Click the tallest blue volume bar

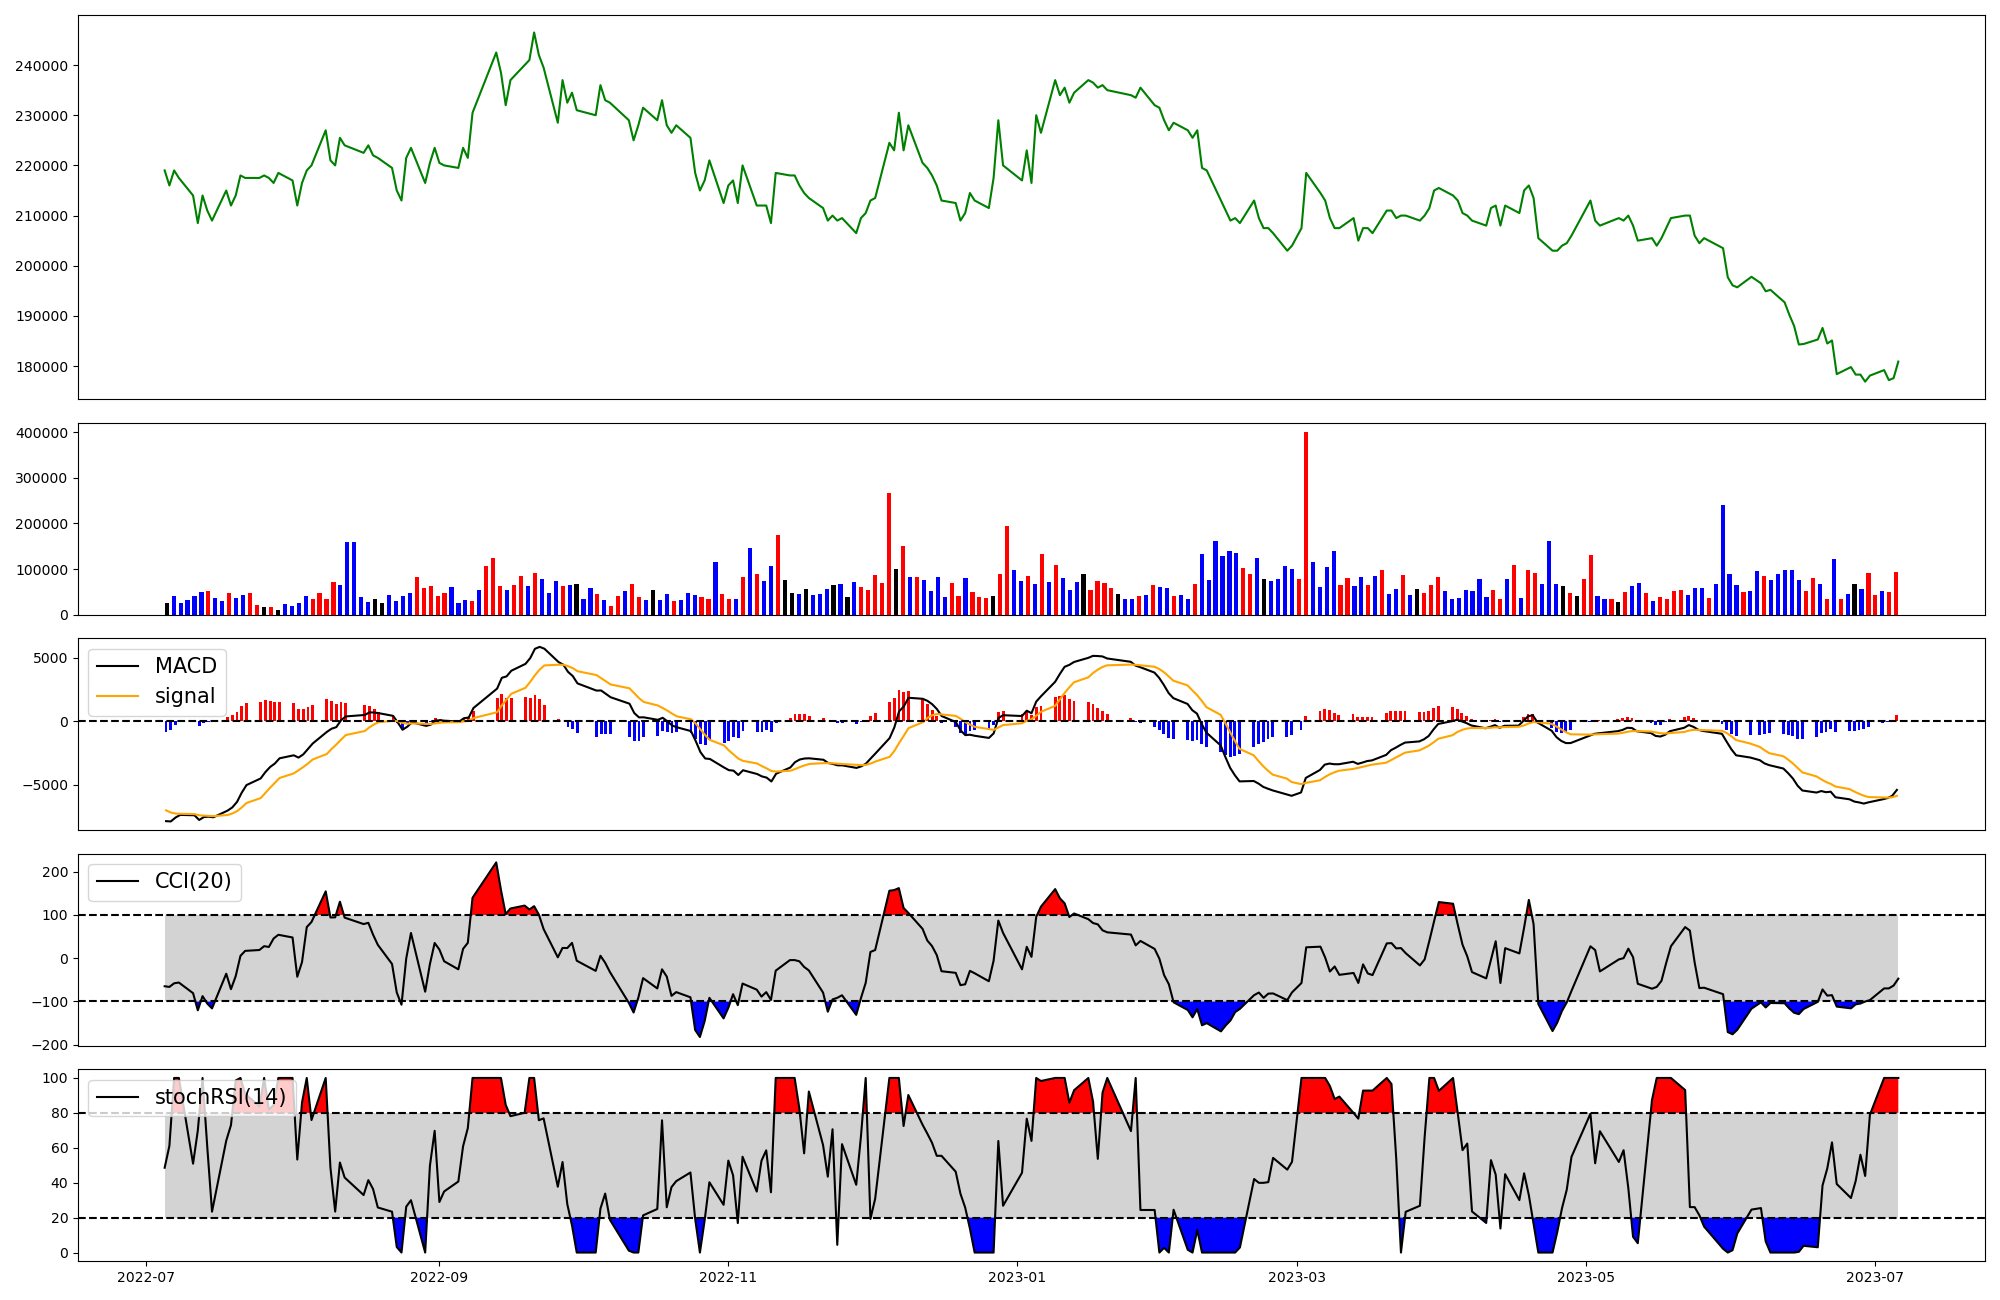click(x=1722, y=560)
